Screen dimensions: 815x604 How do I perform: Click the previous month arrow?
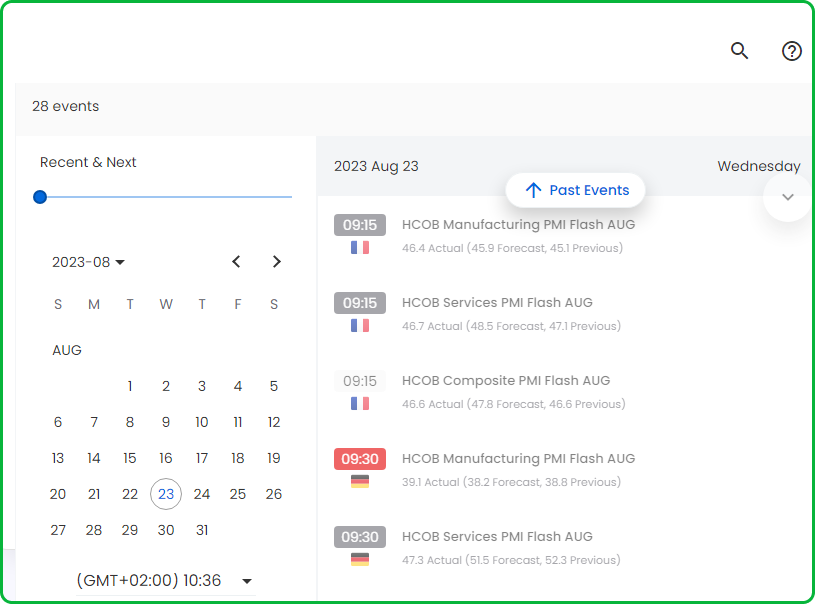[236, 261]
